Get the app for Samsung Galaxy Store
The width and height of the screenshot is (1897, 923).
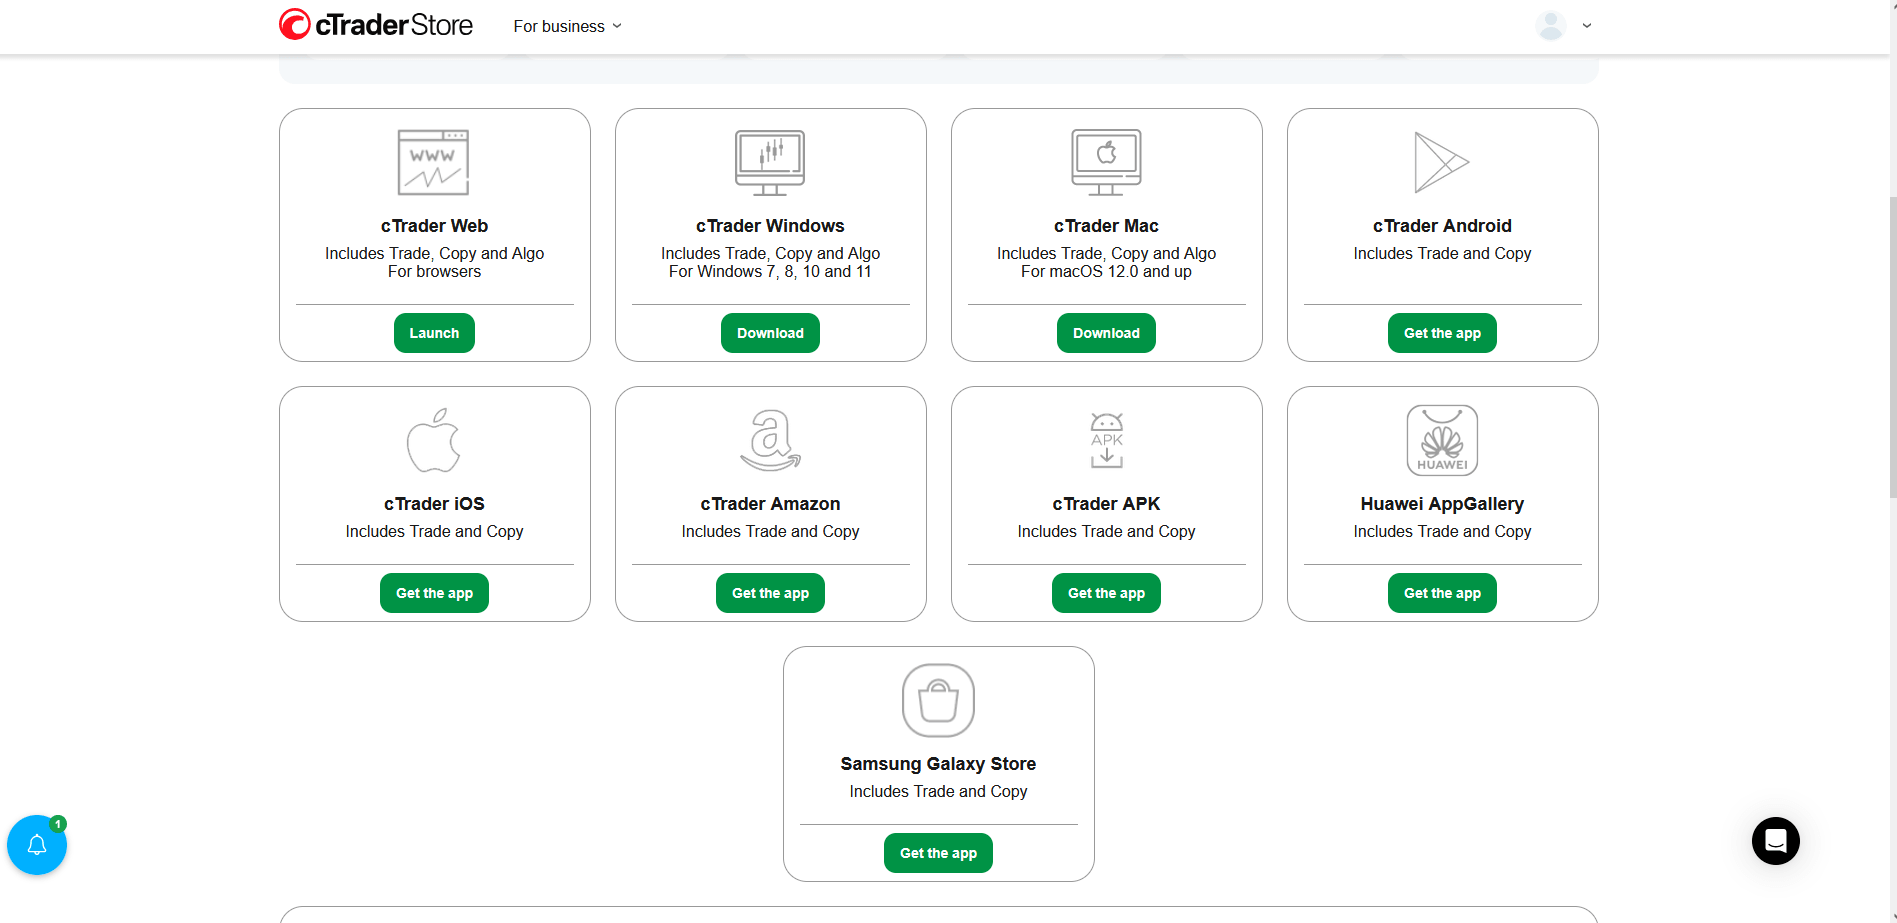(x=938, y=853)
